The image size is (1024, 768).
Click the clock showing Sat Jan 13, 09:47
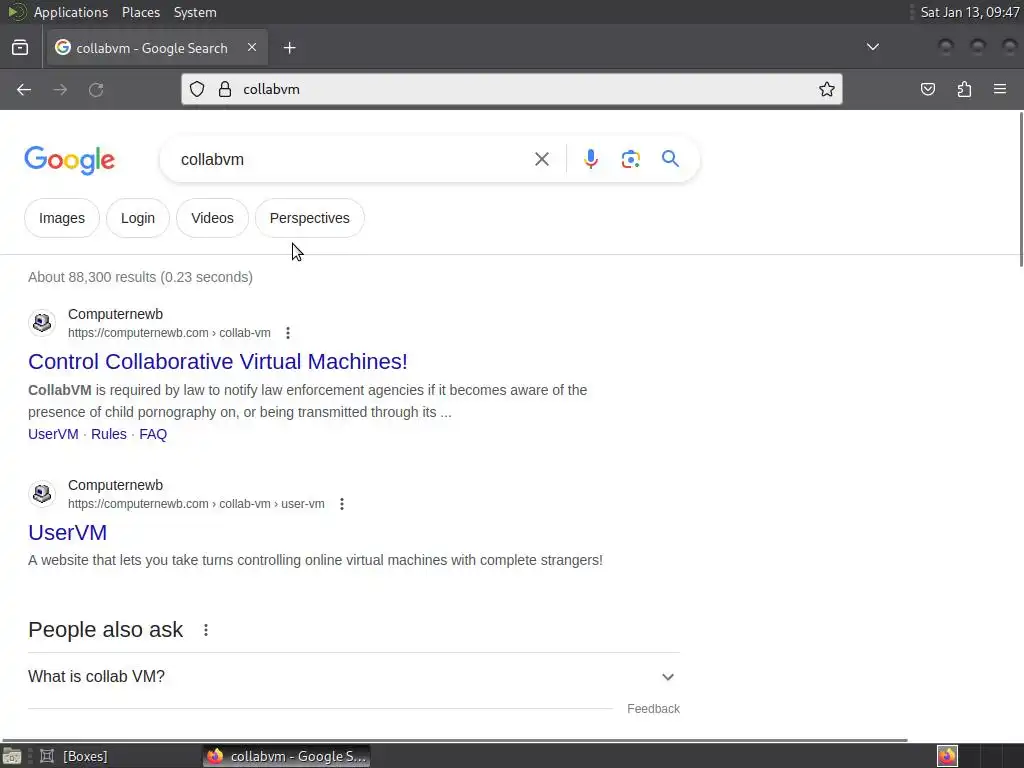click(970, 12)
